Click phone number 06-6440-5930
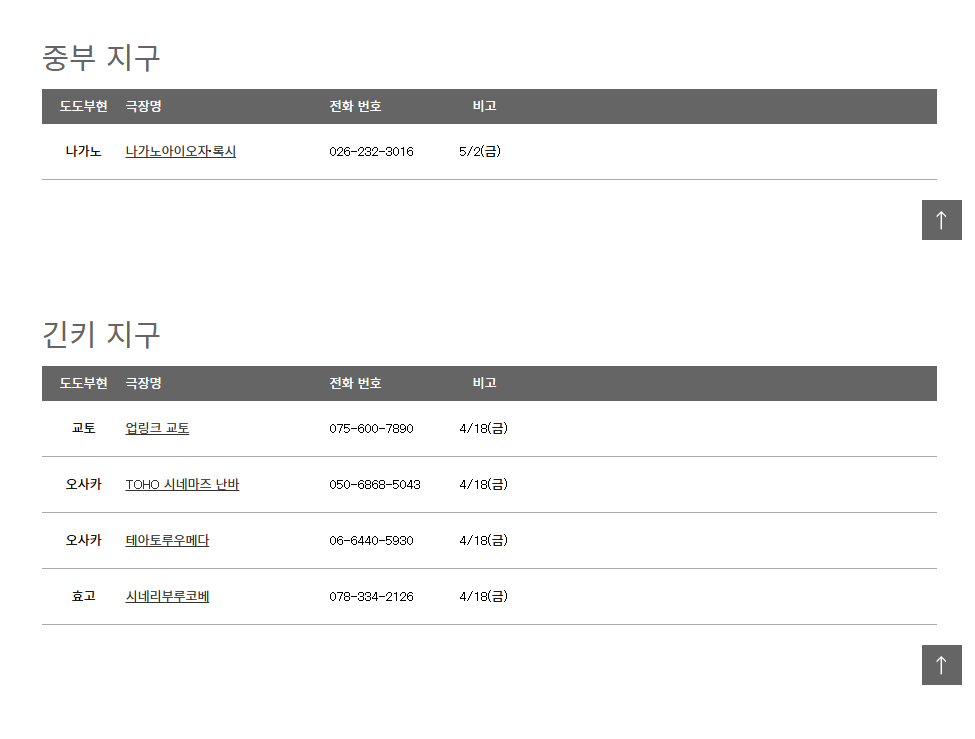975x739 pixels. pos(371,540)
